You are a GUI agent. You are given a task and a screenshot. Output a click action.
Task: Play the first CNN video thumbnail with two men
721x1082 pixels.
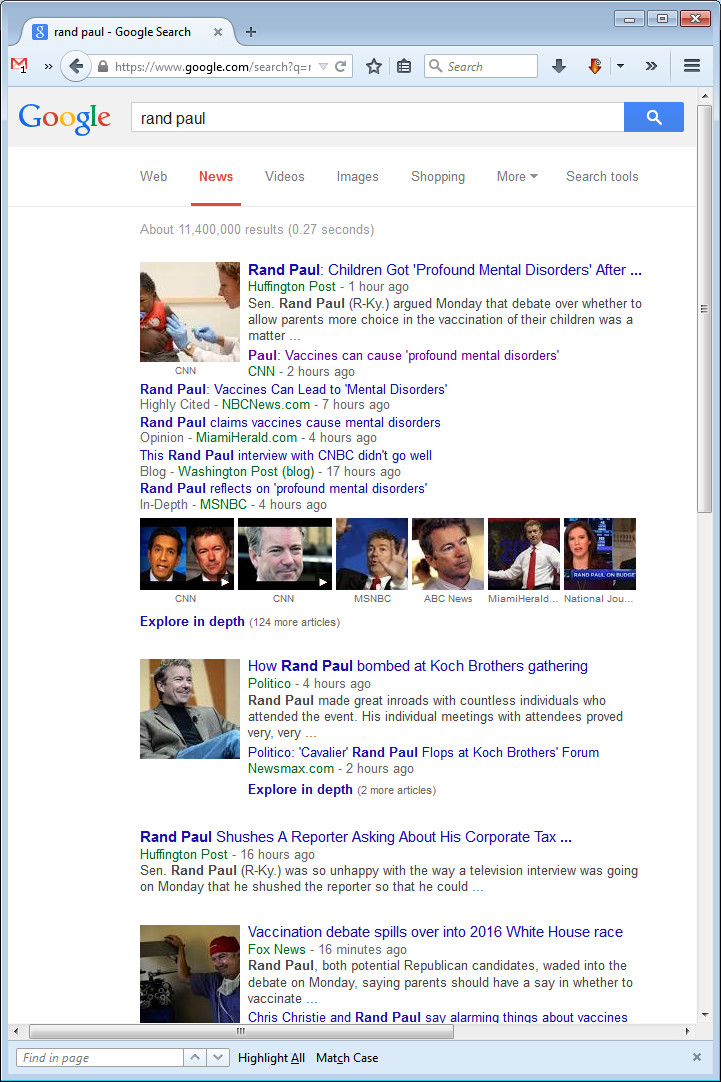point(187,554)
